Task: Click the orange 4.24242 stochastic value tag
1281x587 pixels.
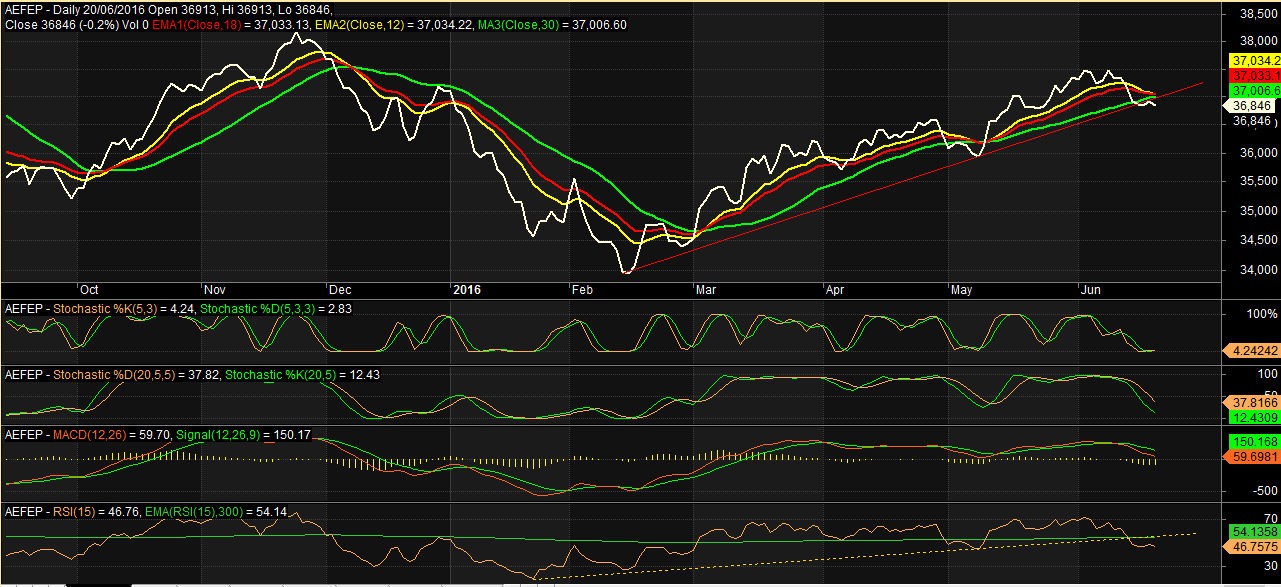Action: tap(1251, 351)
